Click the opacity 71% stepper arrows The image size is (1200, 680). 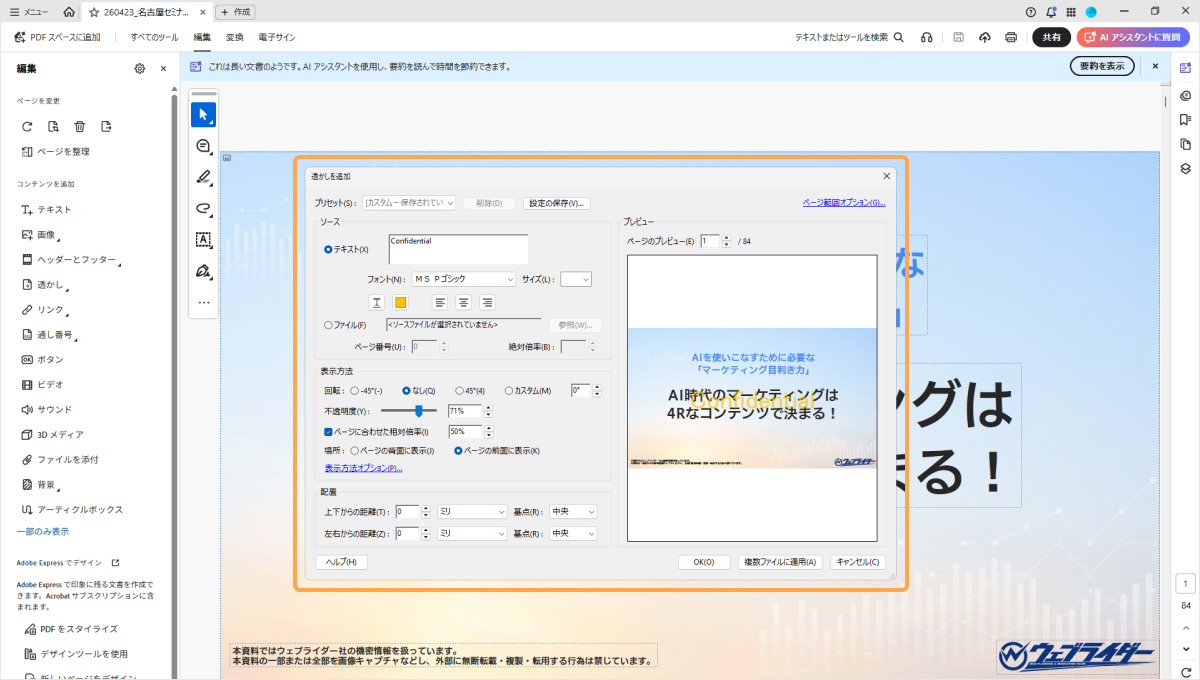point(489,411)
